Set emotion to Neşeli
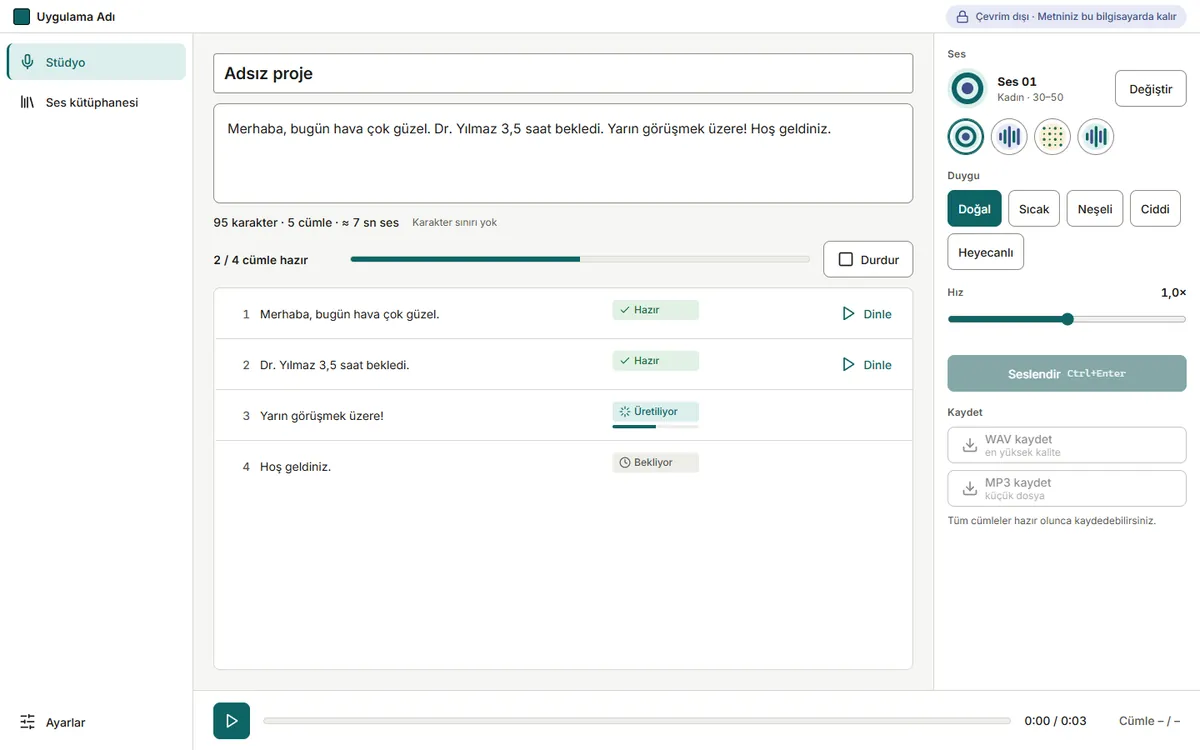 pos(1095,209)
